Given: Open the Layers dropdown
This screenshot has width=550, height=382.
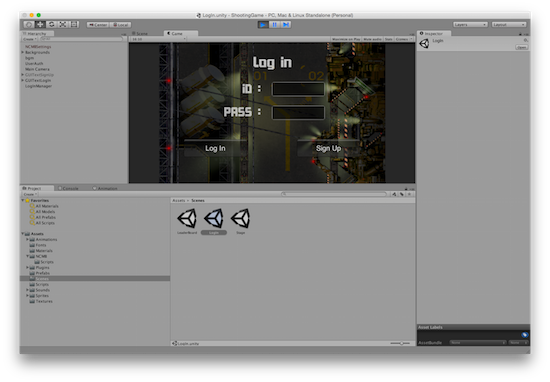Looking at the screenshot, I should [470, 25].
